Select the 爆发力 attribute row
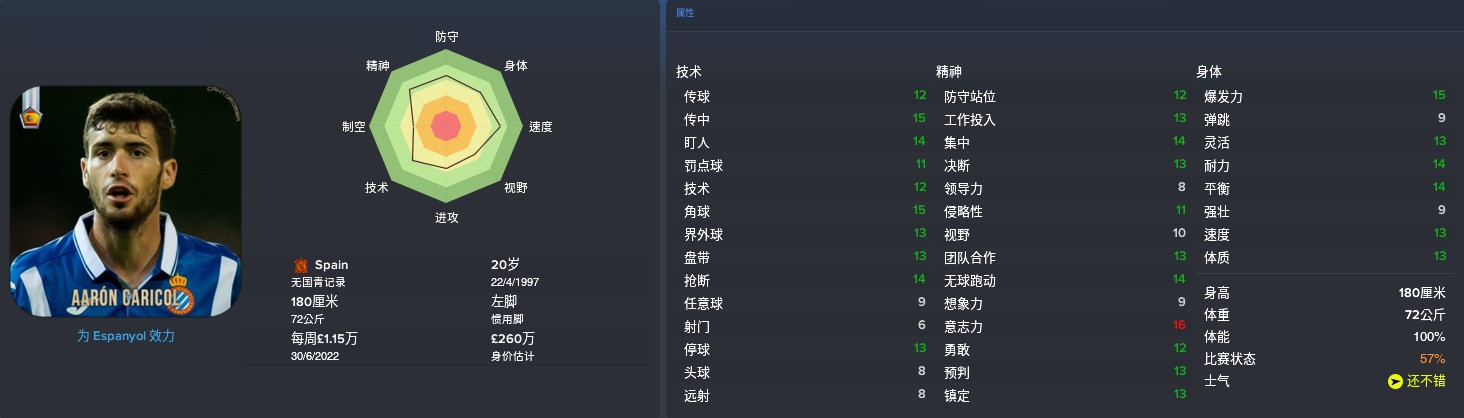The width and height of the screenshot is (1464, 418). pos(1323,96)
